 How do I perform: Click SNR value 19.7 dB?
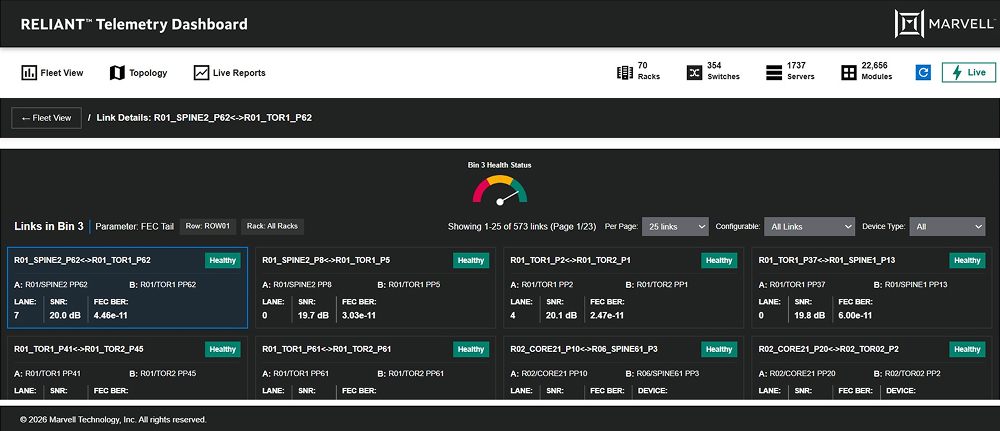314,315
